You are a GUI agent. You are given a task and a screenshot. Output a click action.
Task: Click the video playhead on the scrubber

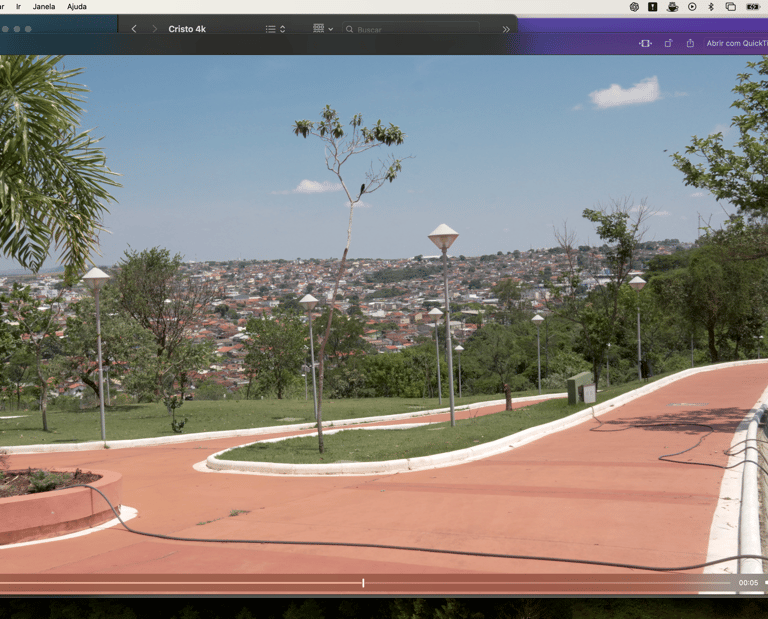tap(363, 583)
